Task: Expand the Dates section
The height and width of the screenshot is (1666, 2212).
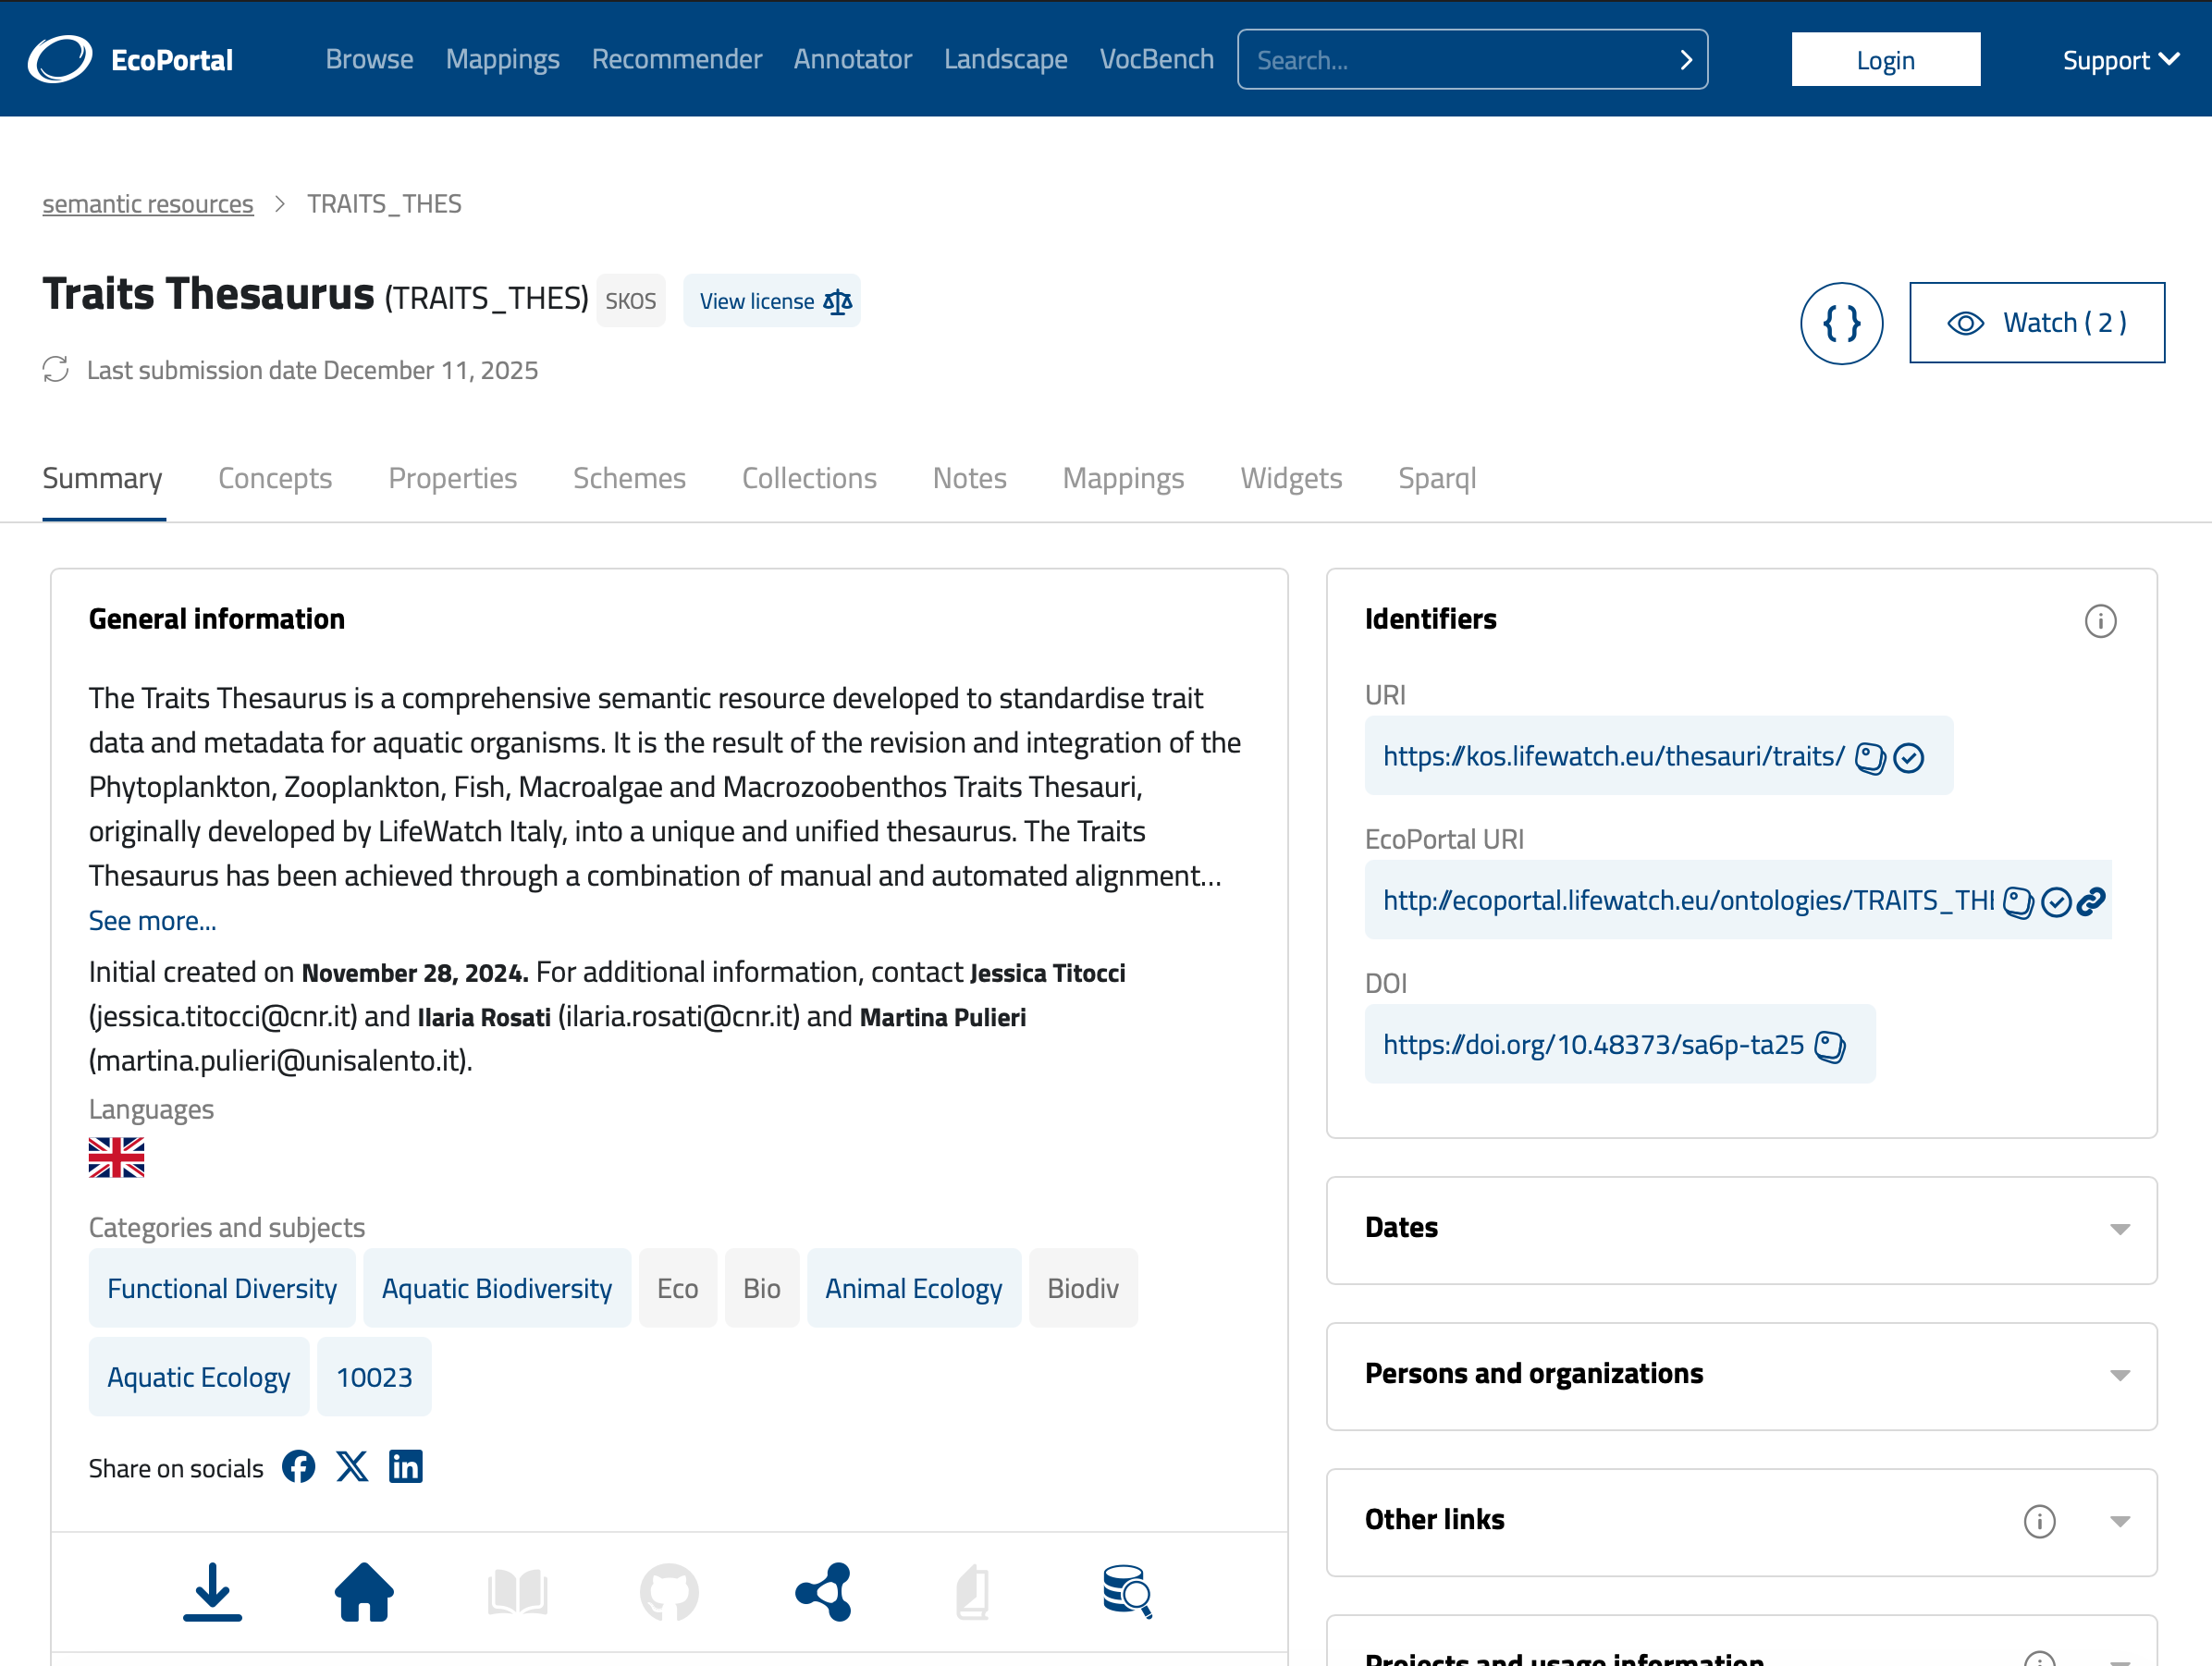Action: [x=2119, y=1229]
